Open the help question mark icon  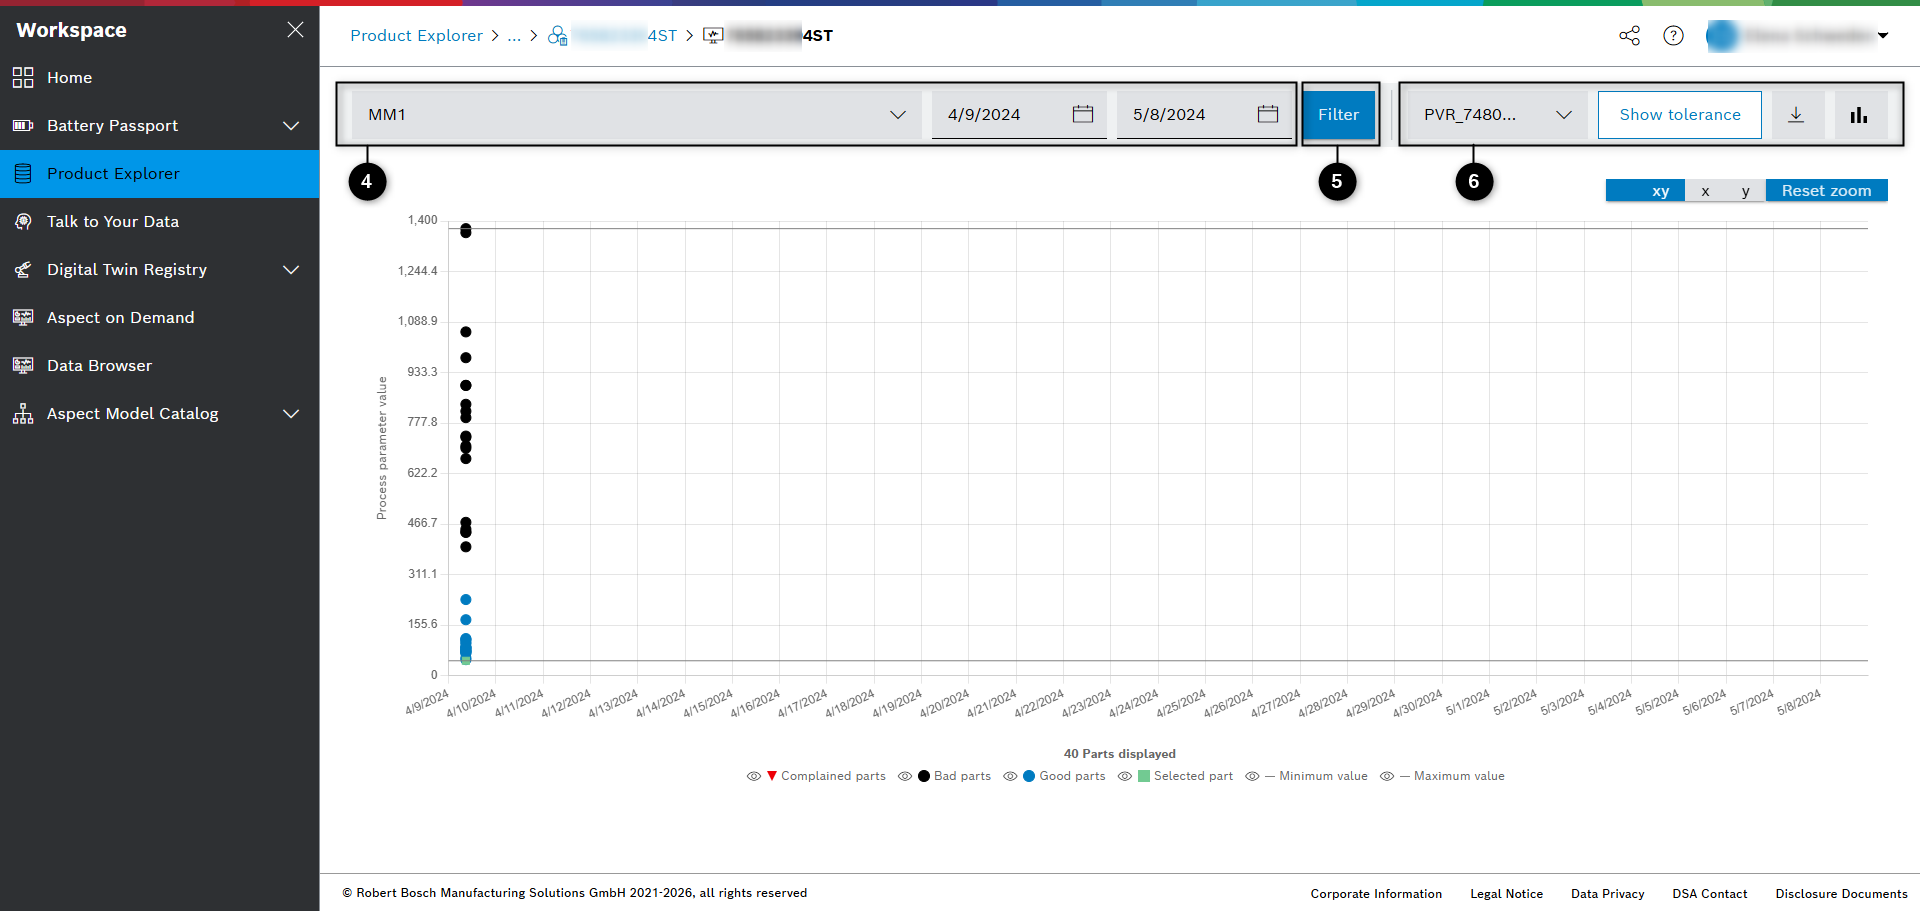point(1673,36)
